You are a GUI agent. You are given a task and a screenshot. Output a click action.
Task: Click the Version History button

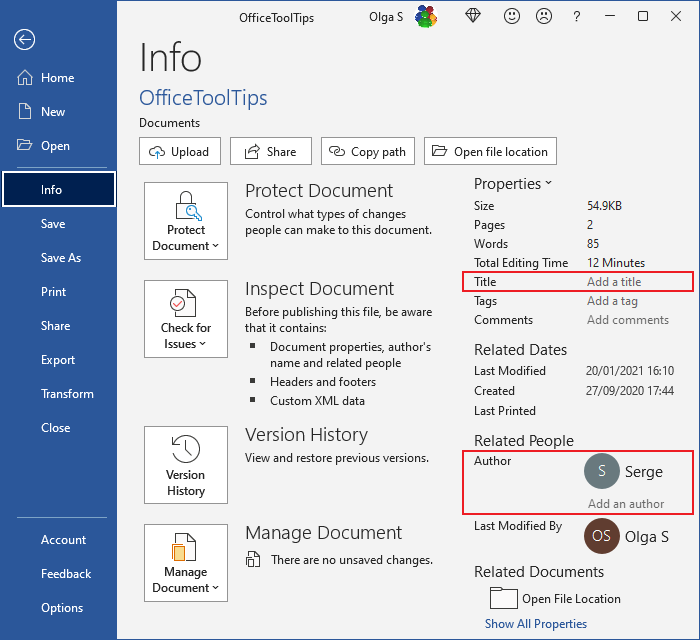pos(186,465)
